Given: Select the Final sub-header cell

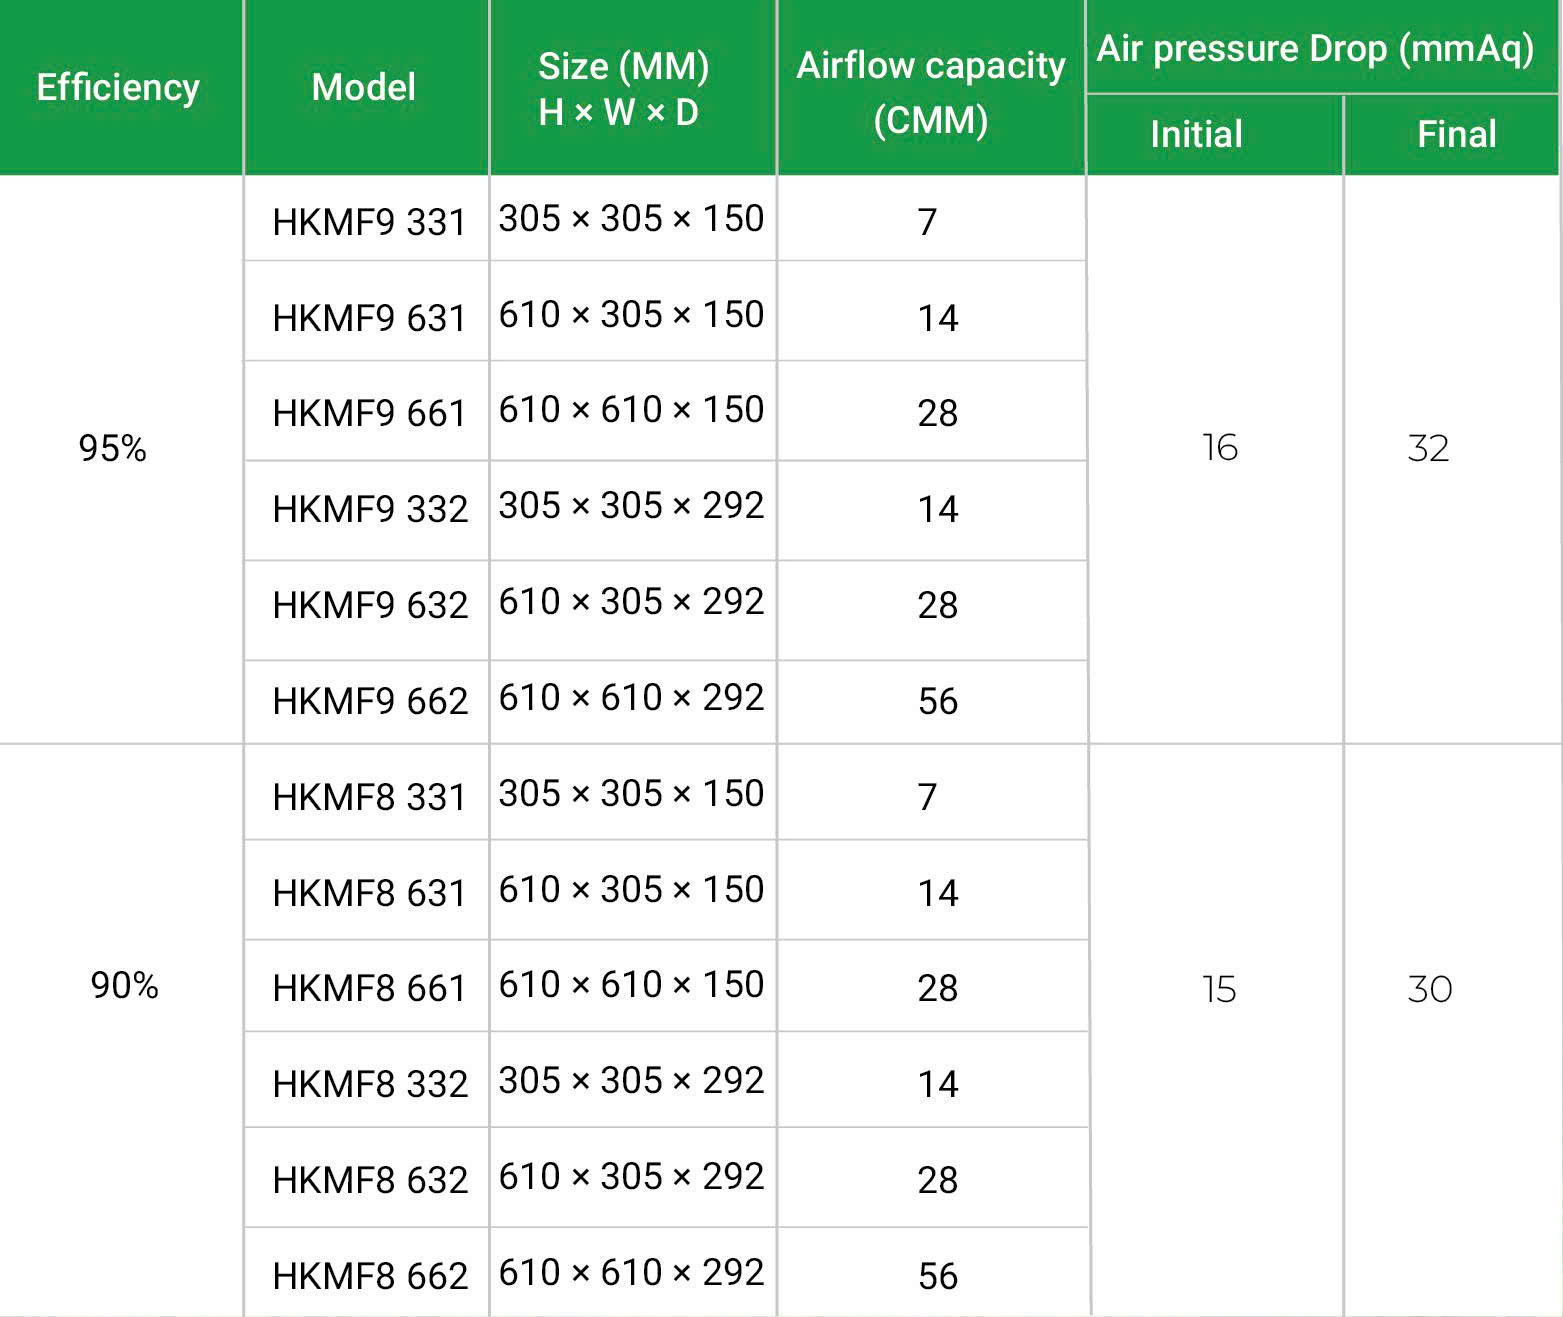Looking at the screenshot, I should coord(1456,134).
